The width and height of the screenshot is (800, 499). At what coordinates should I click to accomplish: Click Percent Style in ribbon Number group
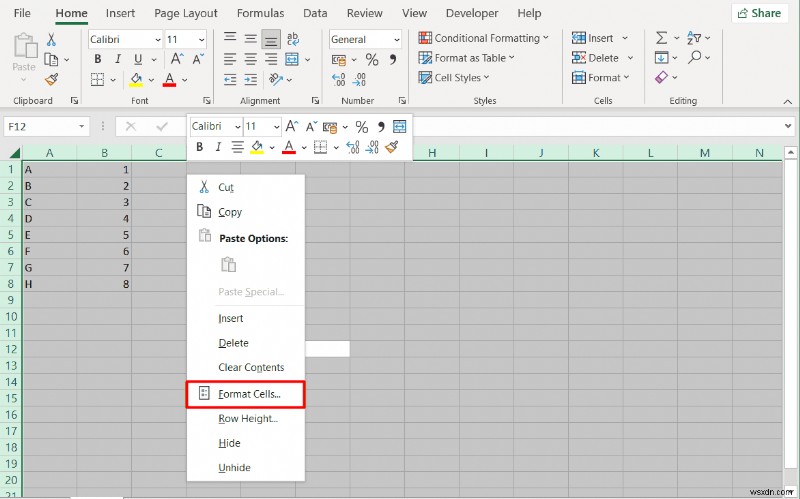click(372, 60)
